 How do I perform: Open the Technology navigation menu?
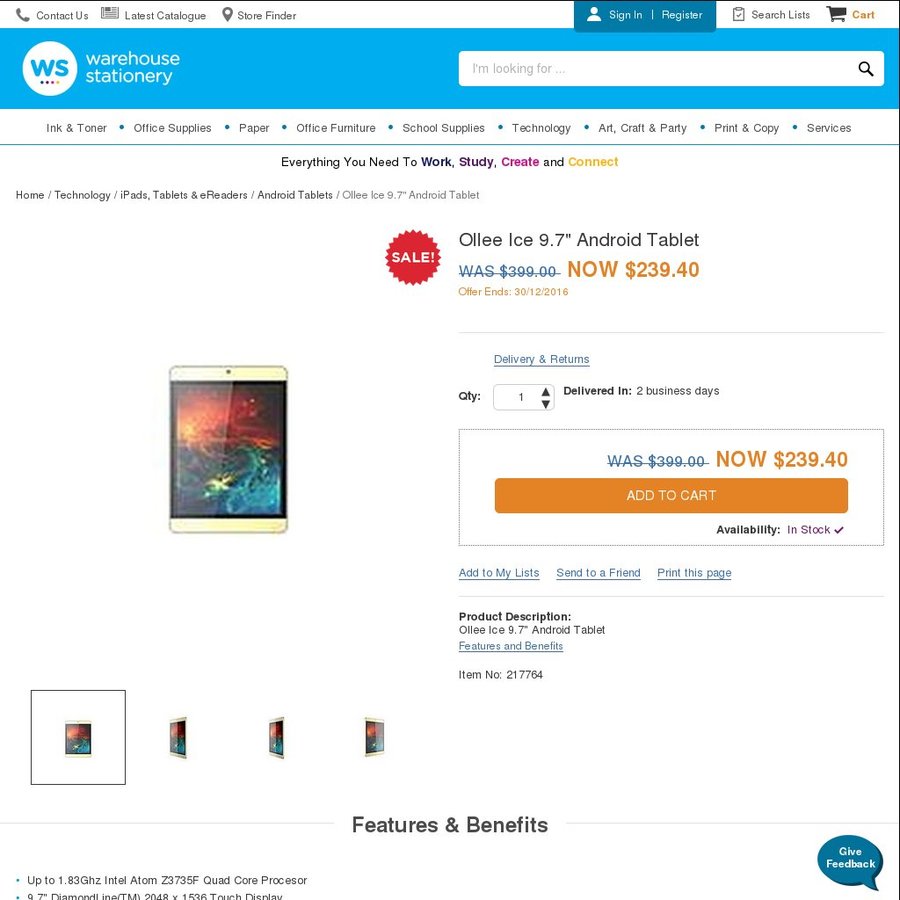541,128
